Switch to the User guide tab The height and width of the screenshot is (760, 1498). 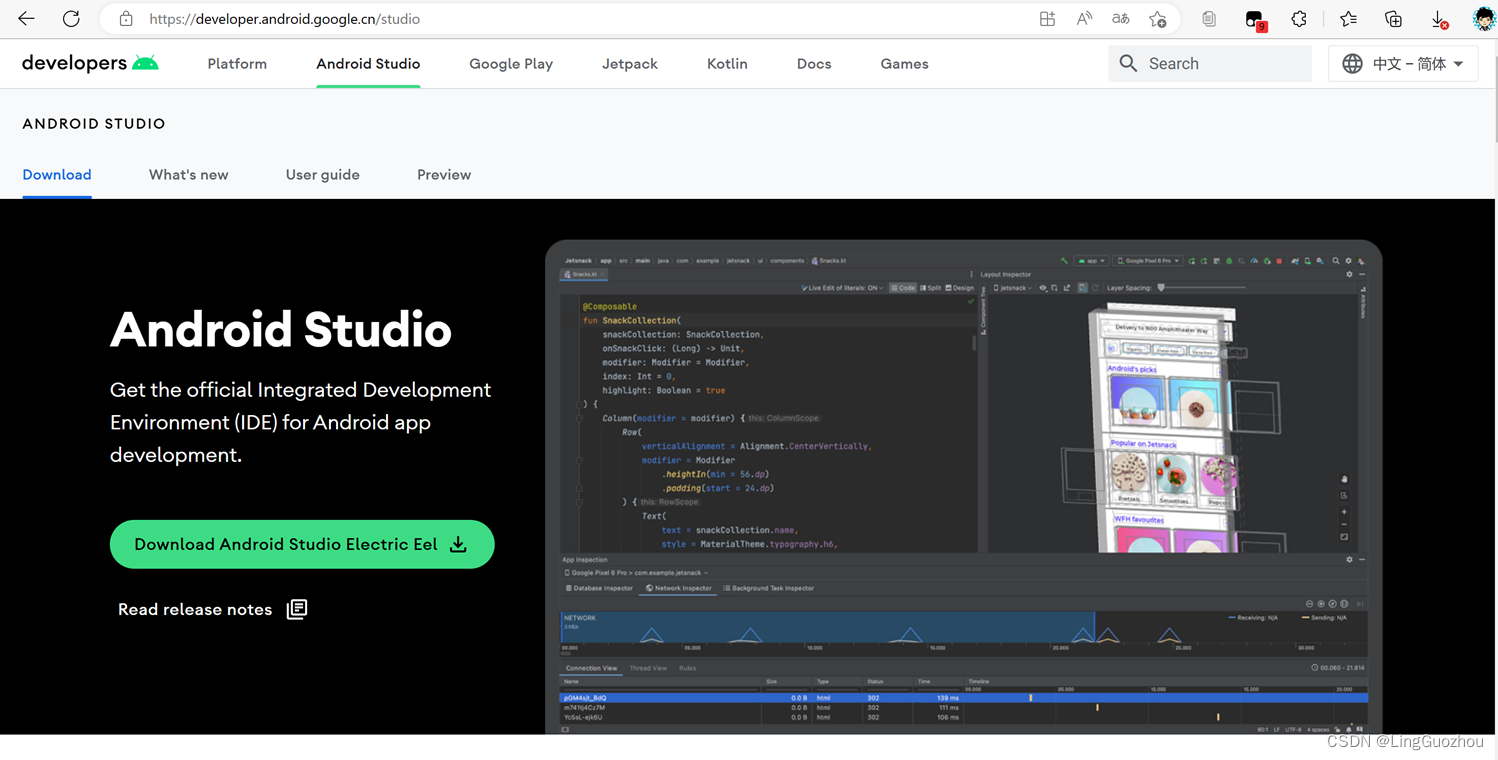pos(322,174)
